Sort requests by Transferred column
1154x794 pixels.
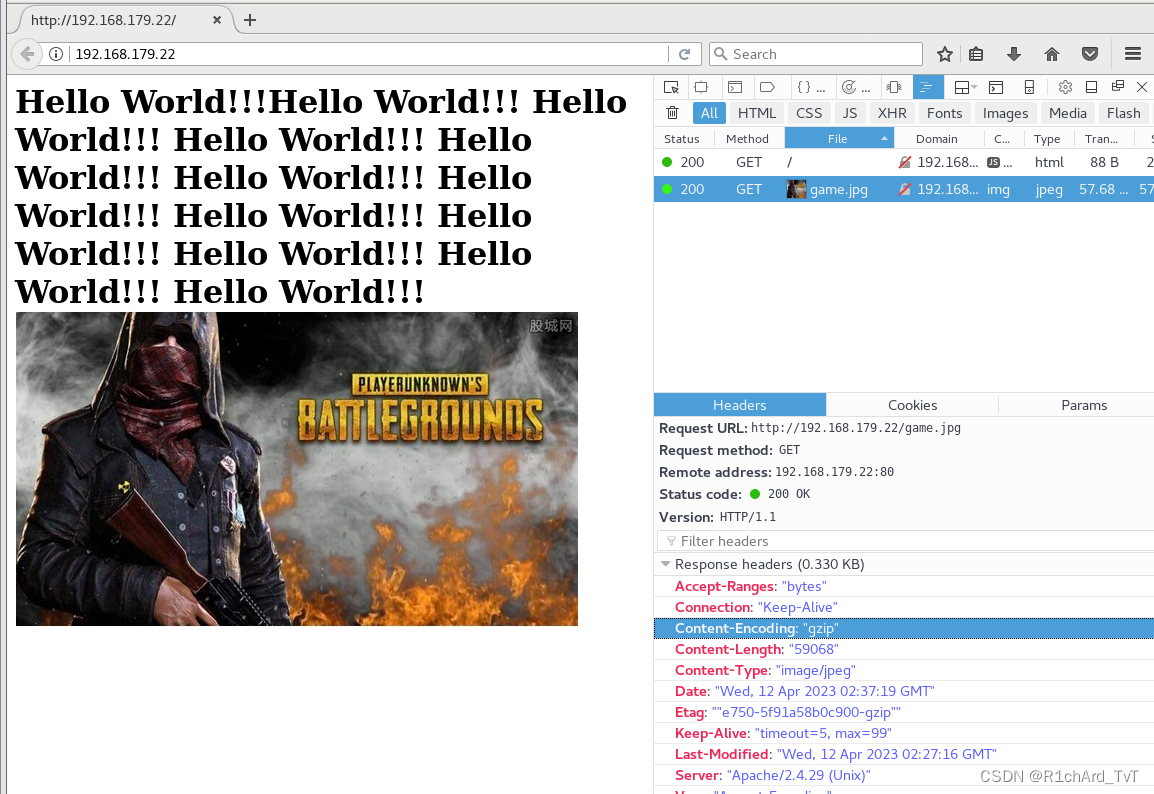click(1102, 138)
